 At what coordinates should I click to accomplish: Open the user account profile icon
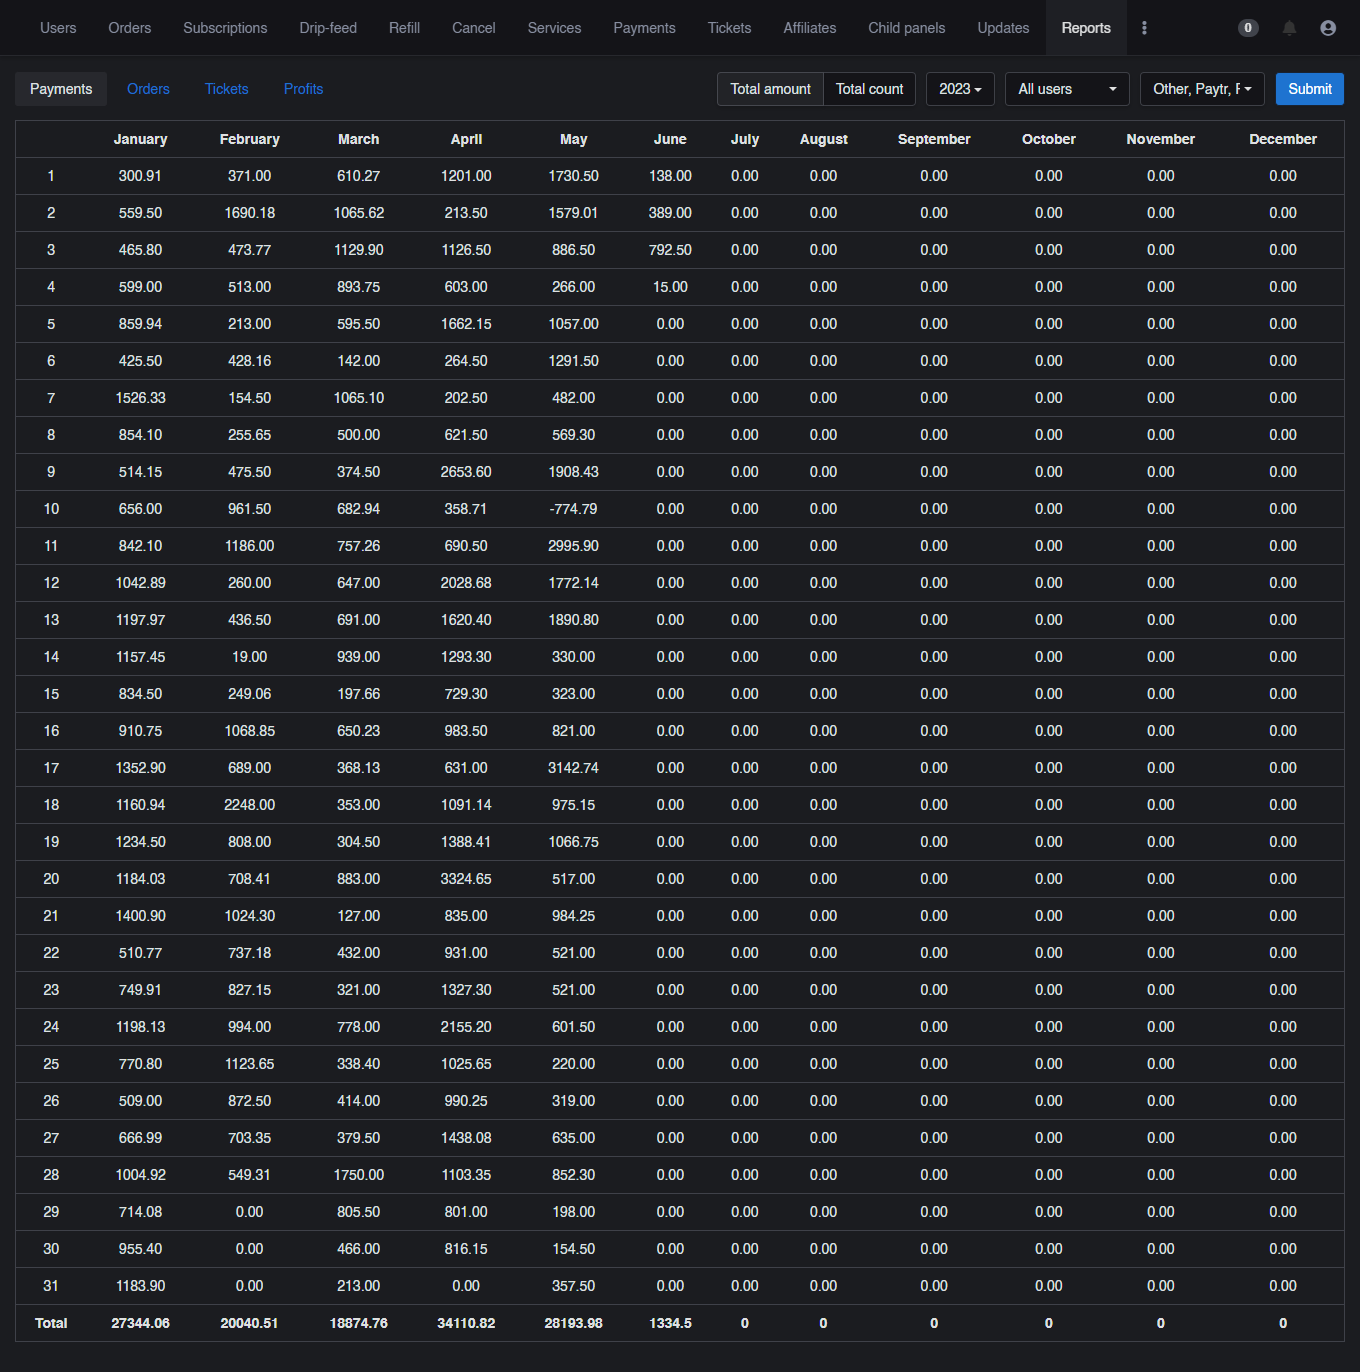(1328, 28)
